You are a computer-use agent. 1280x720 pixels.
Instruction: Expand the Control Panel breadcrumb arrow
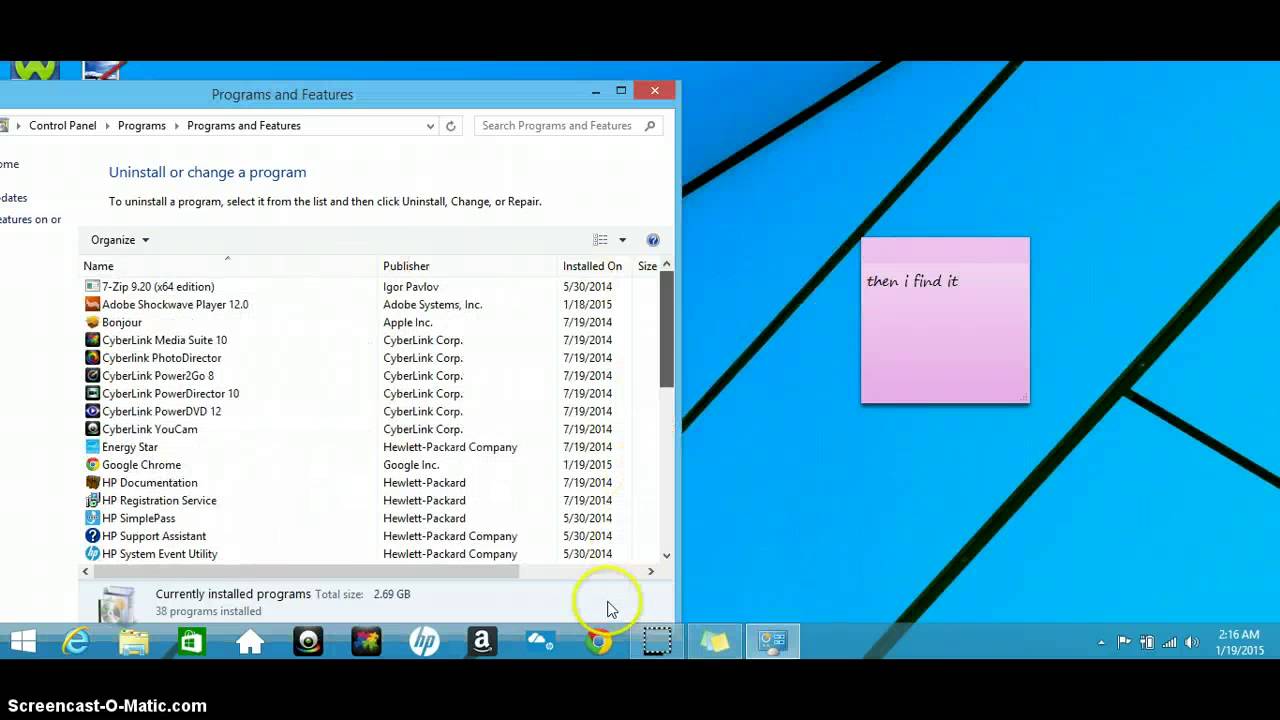108,126
